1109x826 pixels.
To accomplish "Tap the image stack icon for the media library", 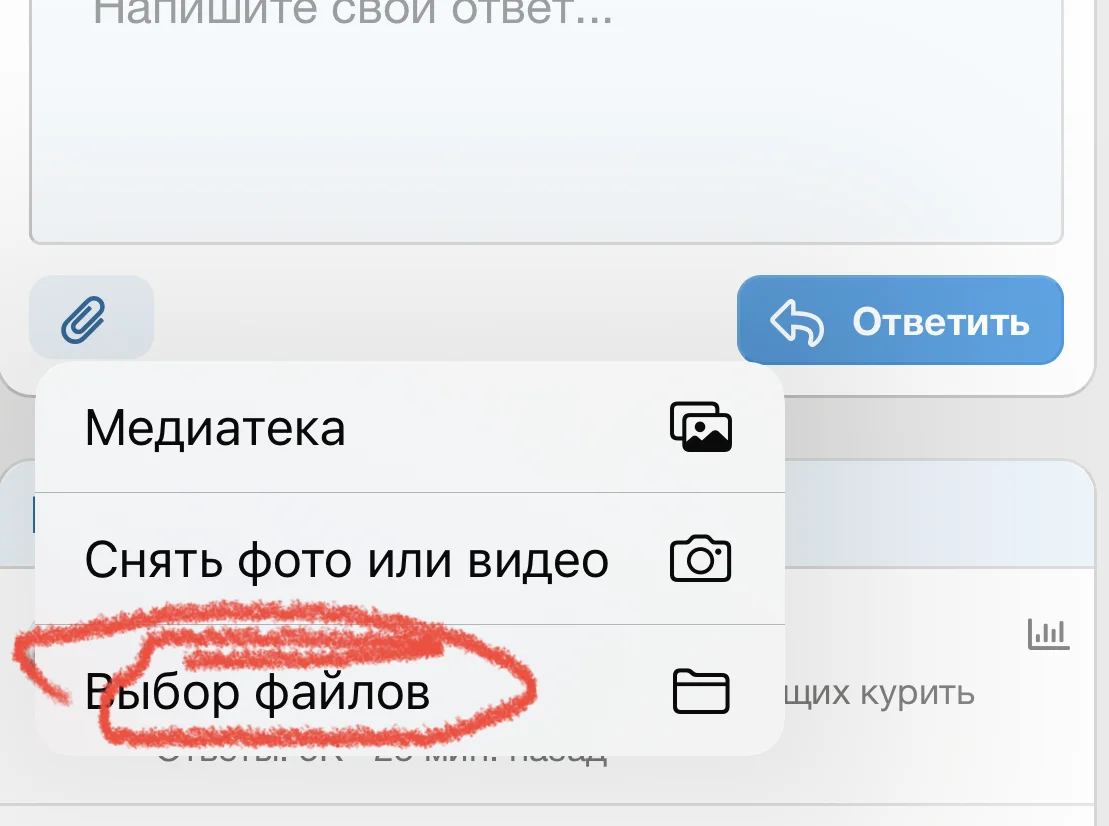I will point(701,427).
